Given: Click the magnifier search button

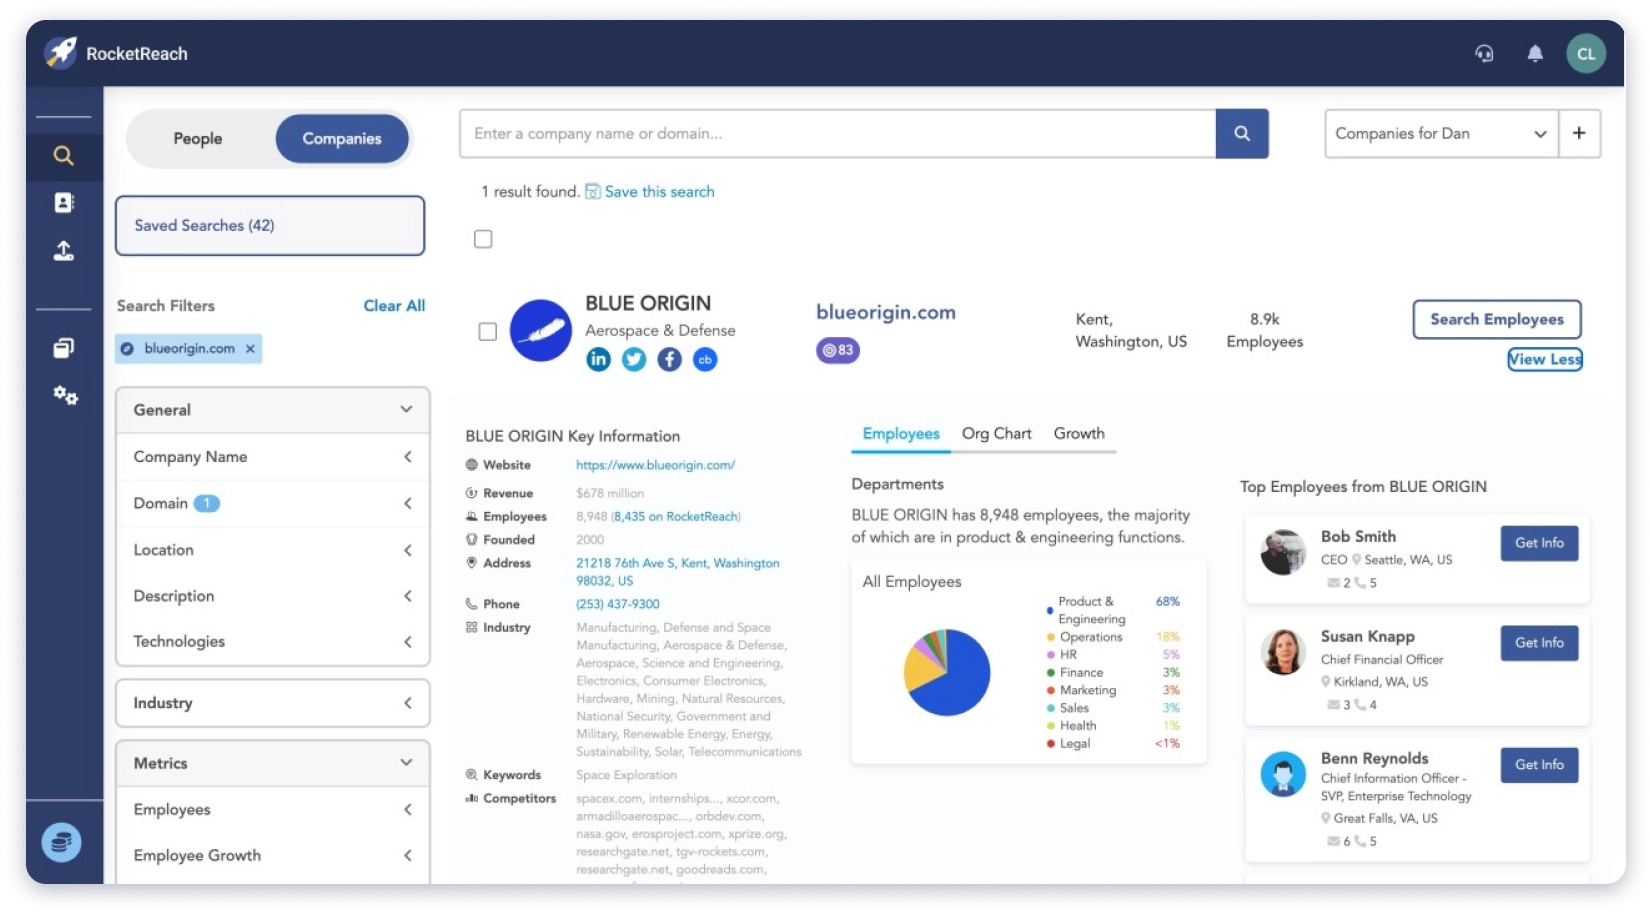Looking at the screenshot, I should coord(1242,133).
